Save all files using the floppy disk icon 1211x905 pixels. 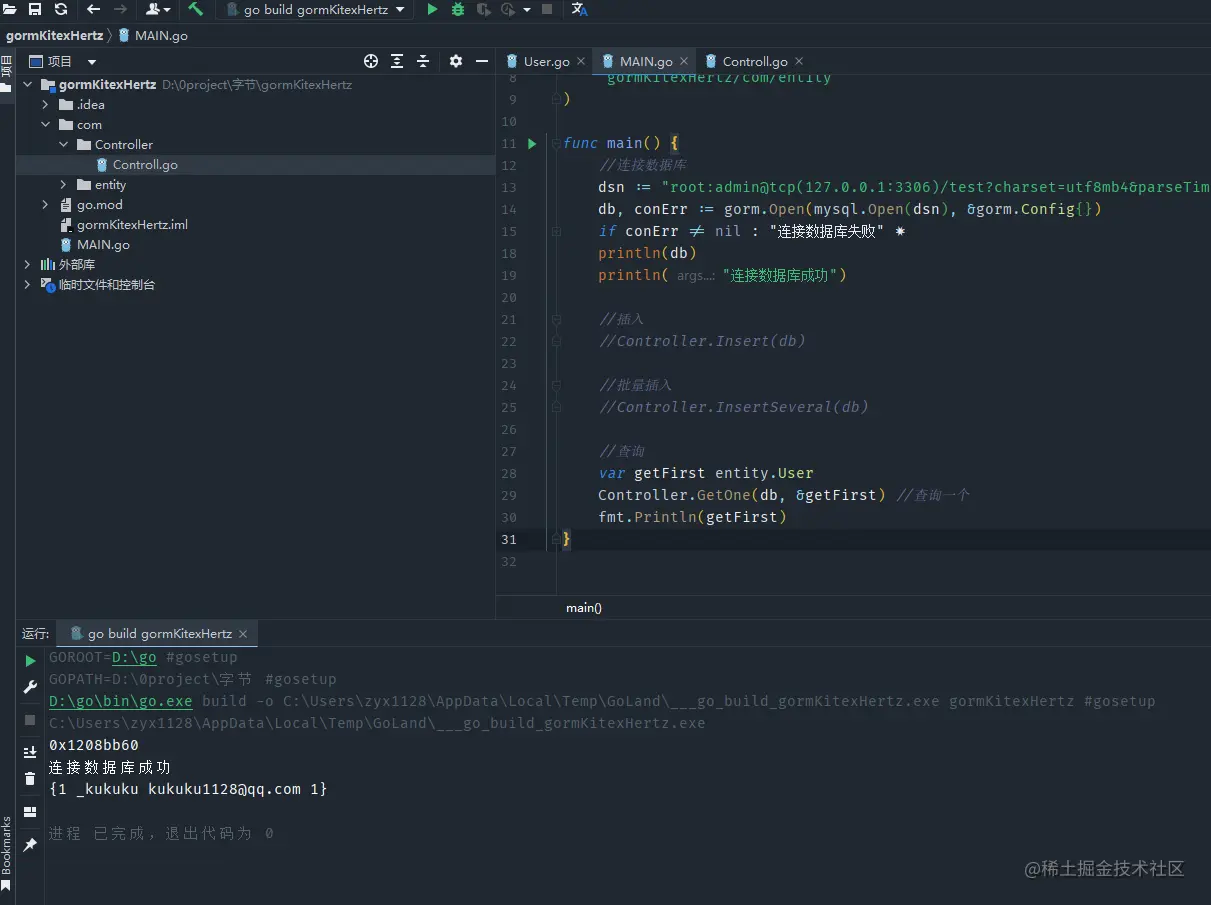point(35,9)
